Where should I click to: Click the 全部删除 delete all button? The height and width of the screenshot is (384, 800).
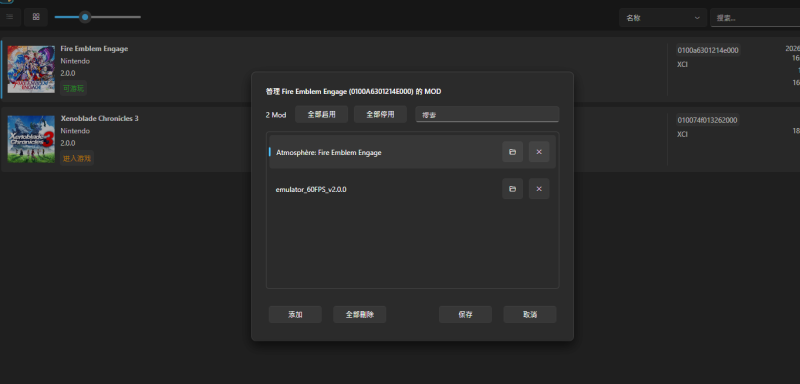[360, 315]
